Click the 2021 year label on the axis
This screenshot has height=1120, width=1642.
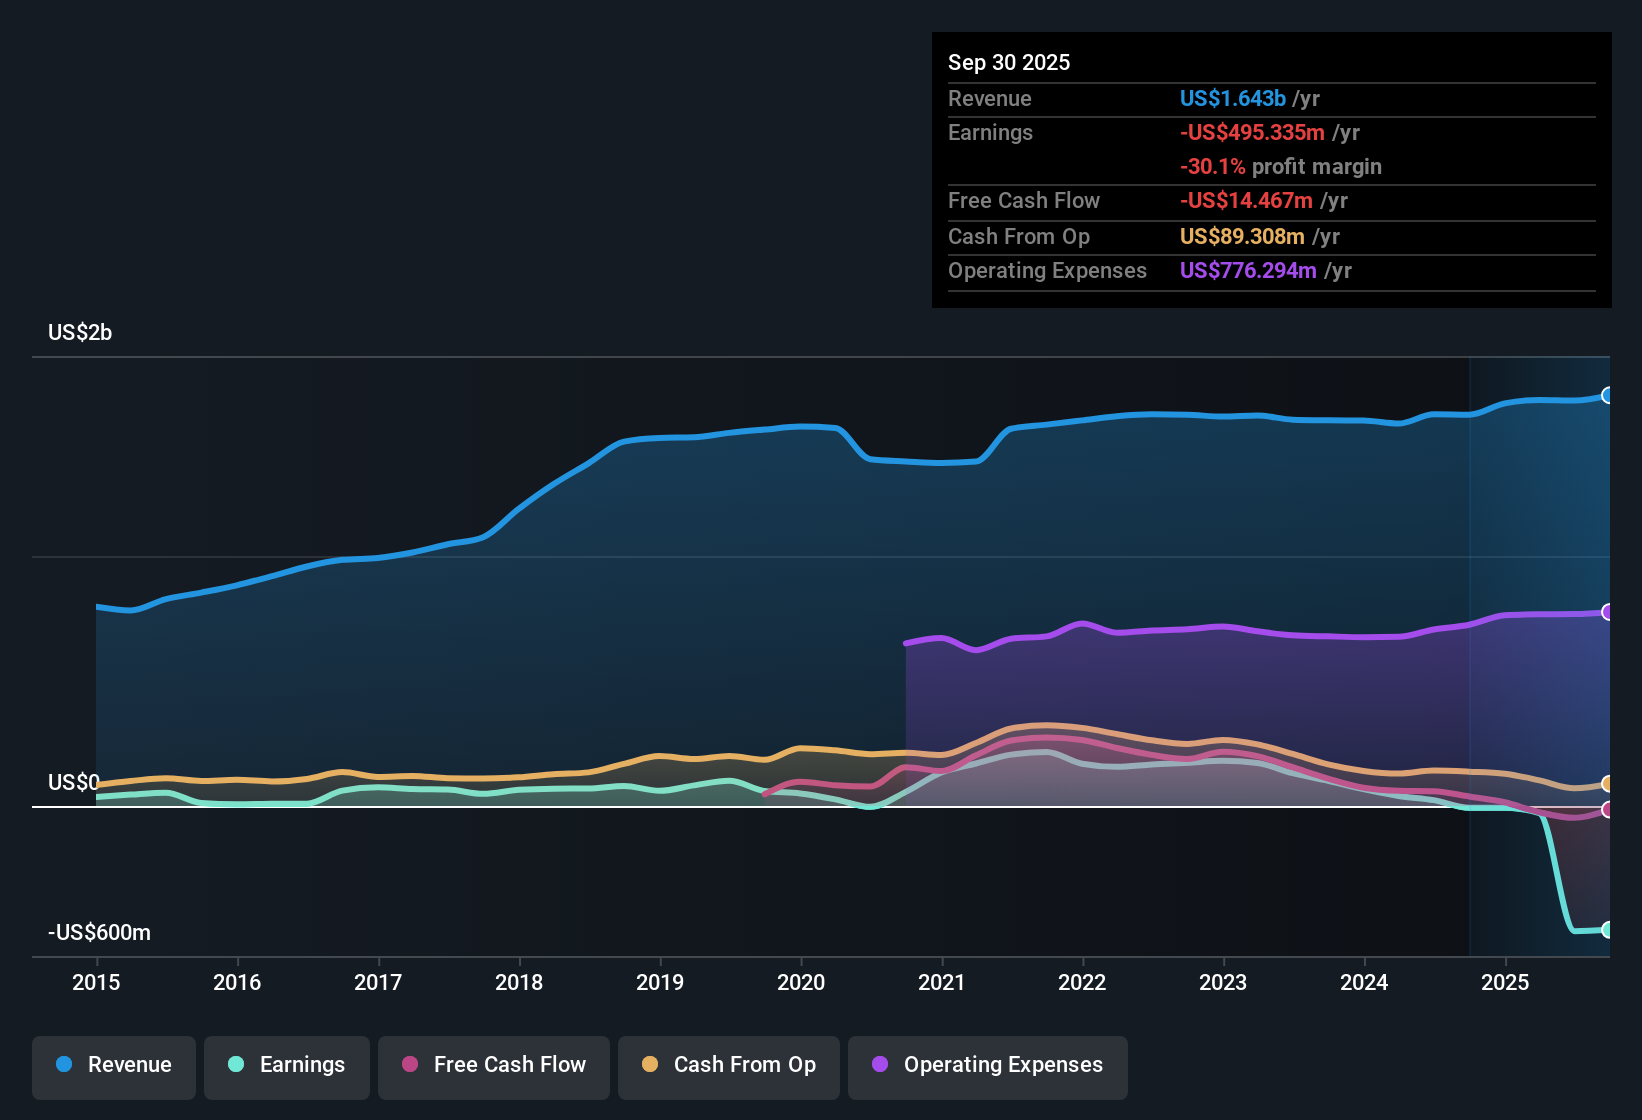[942, 983]
